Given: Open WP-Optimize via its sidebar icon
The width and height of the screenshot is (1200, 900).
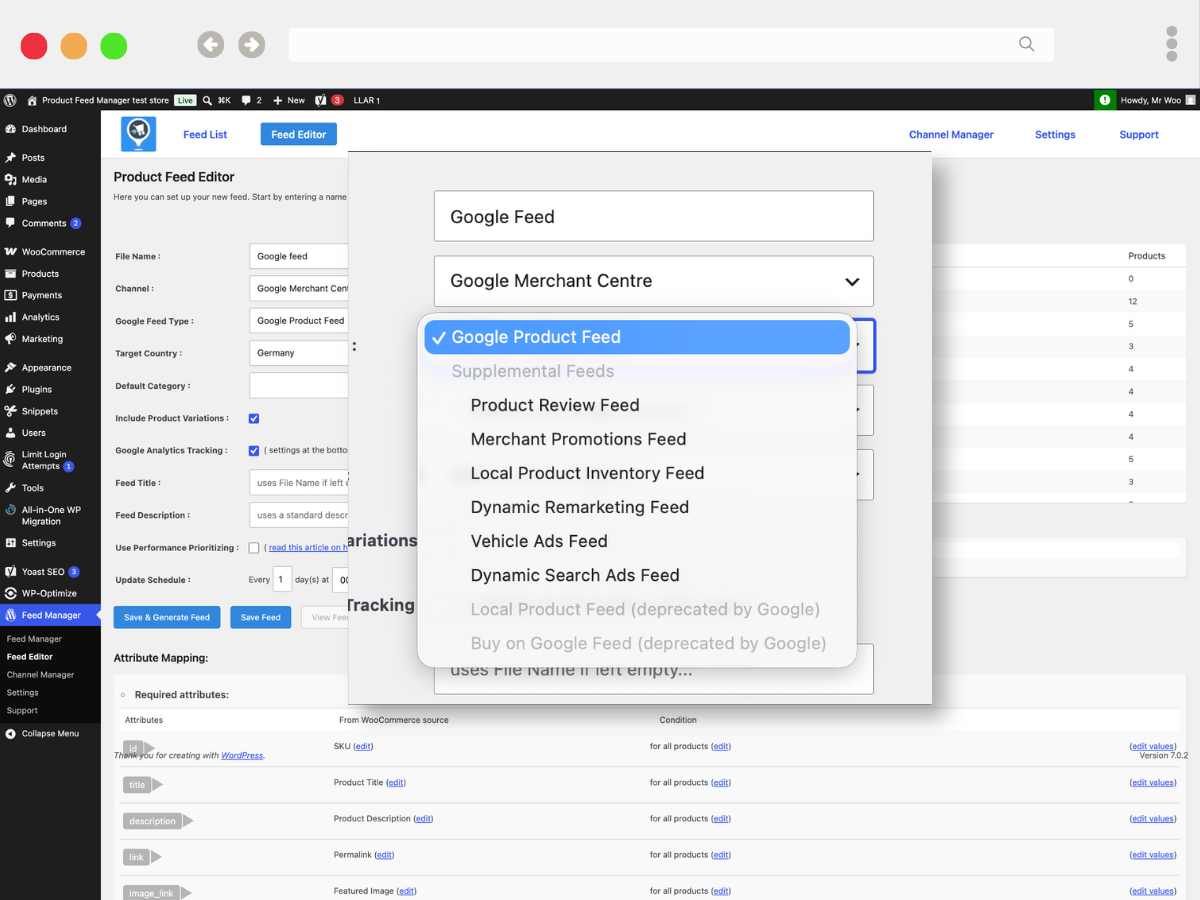Looking at the screenshot, I should pos(10,593).
